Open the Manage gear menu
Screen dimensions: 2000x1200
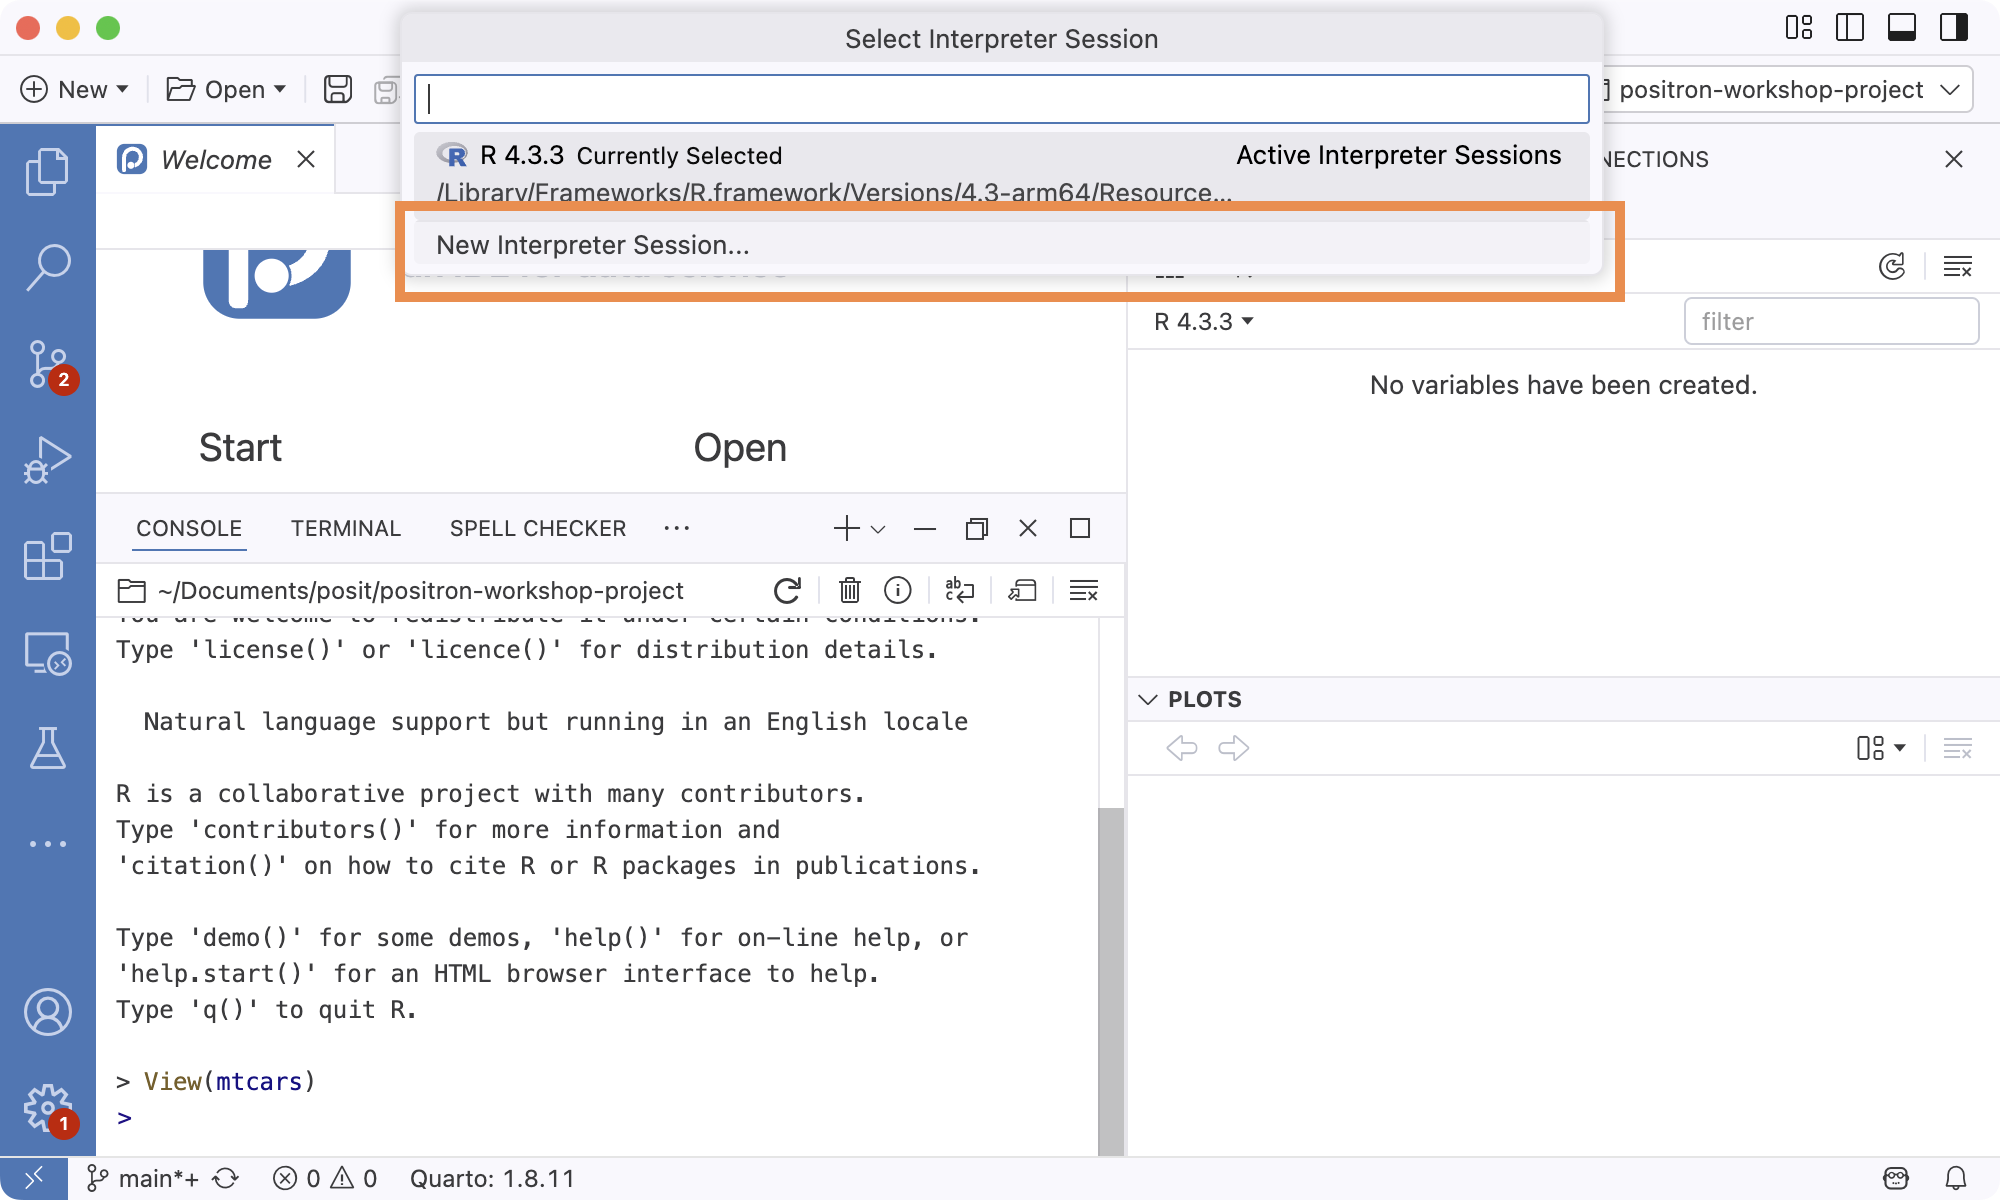pyautogui.click(x=47, y=1108)
